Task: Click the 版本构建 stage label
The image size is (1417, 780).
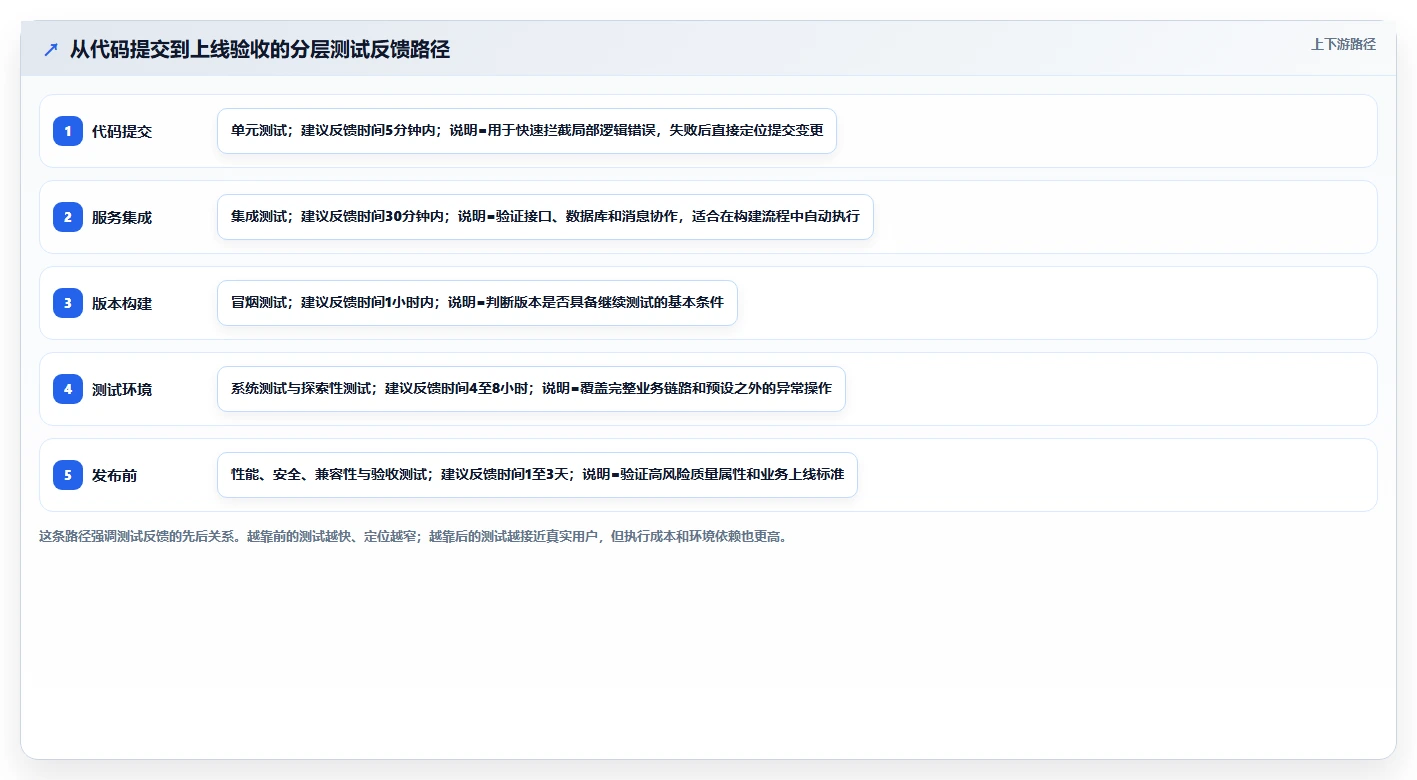Action: click(122, 303)
